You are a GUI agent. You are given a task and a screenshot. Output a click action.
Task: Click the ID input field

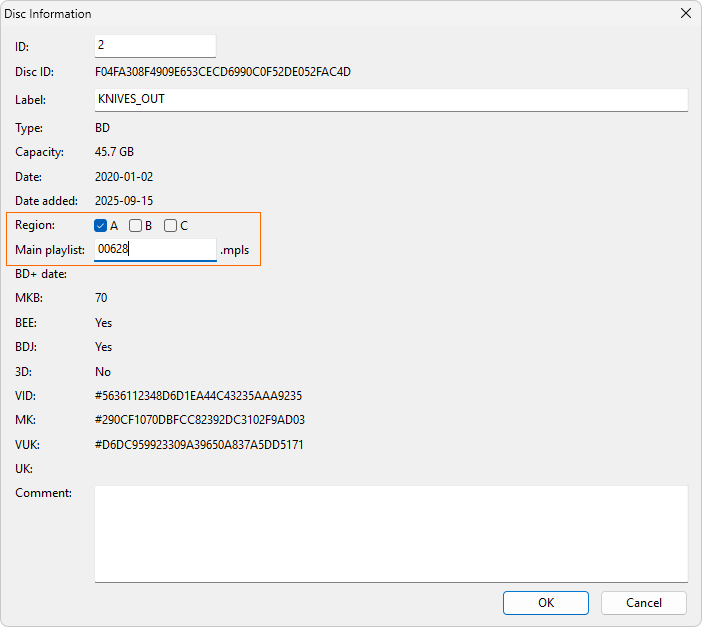coord(155,46)
